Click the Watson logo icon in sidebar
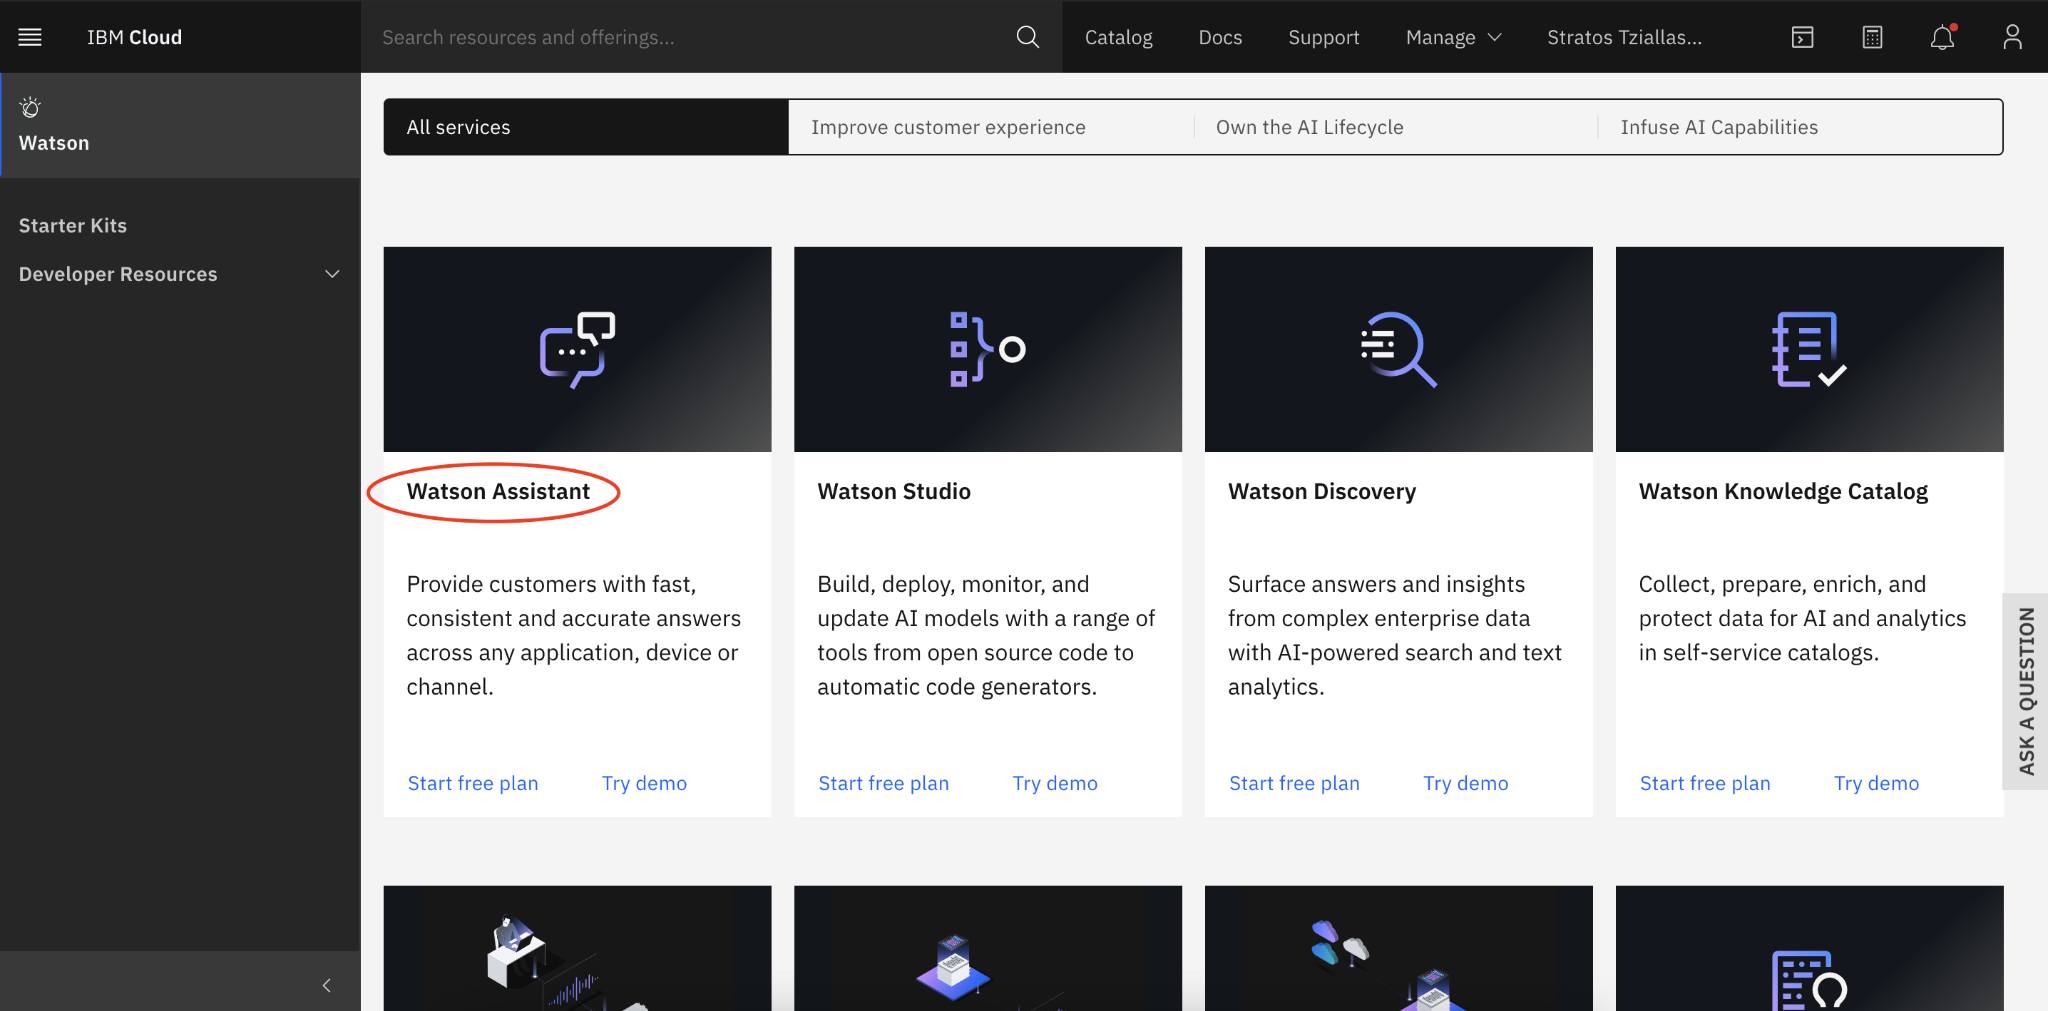2048x1011 pixels. click(31, 107)
